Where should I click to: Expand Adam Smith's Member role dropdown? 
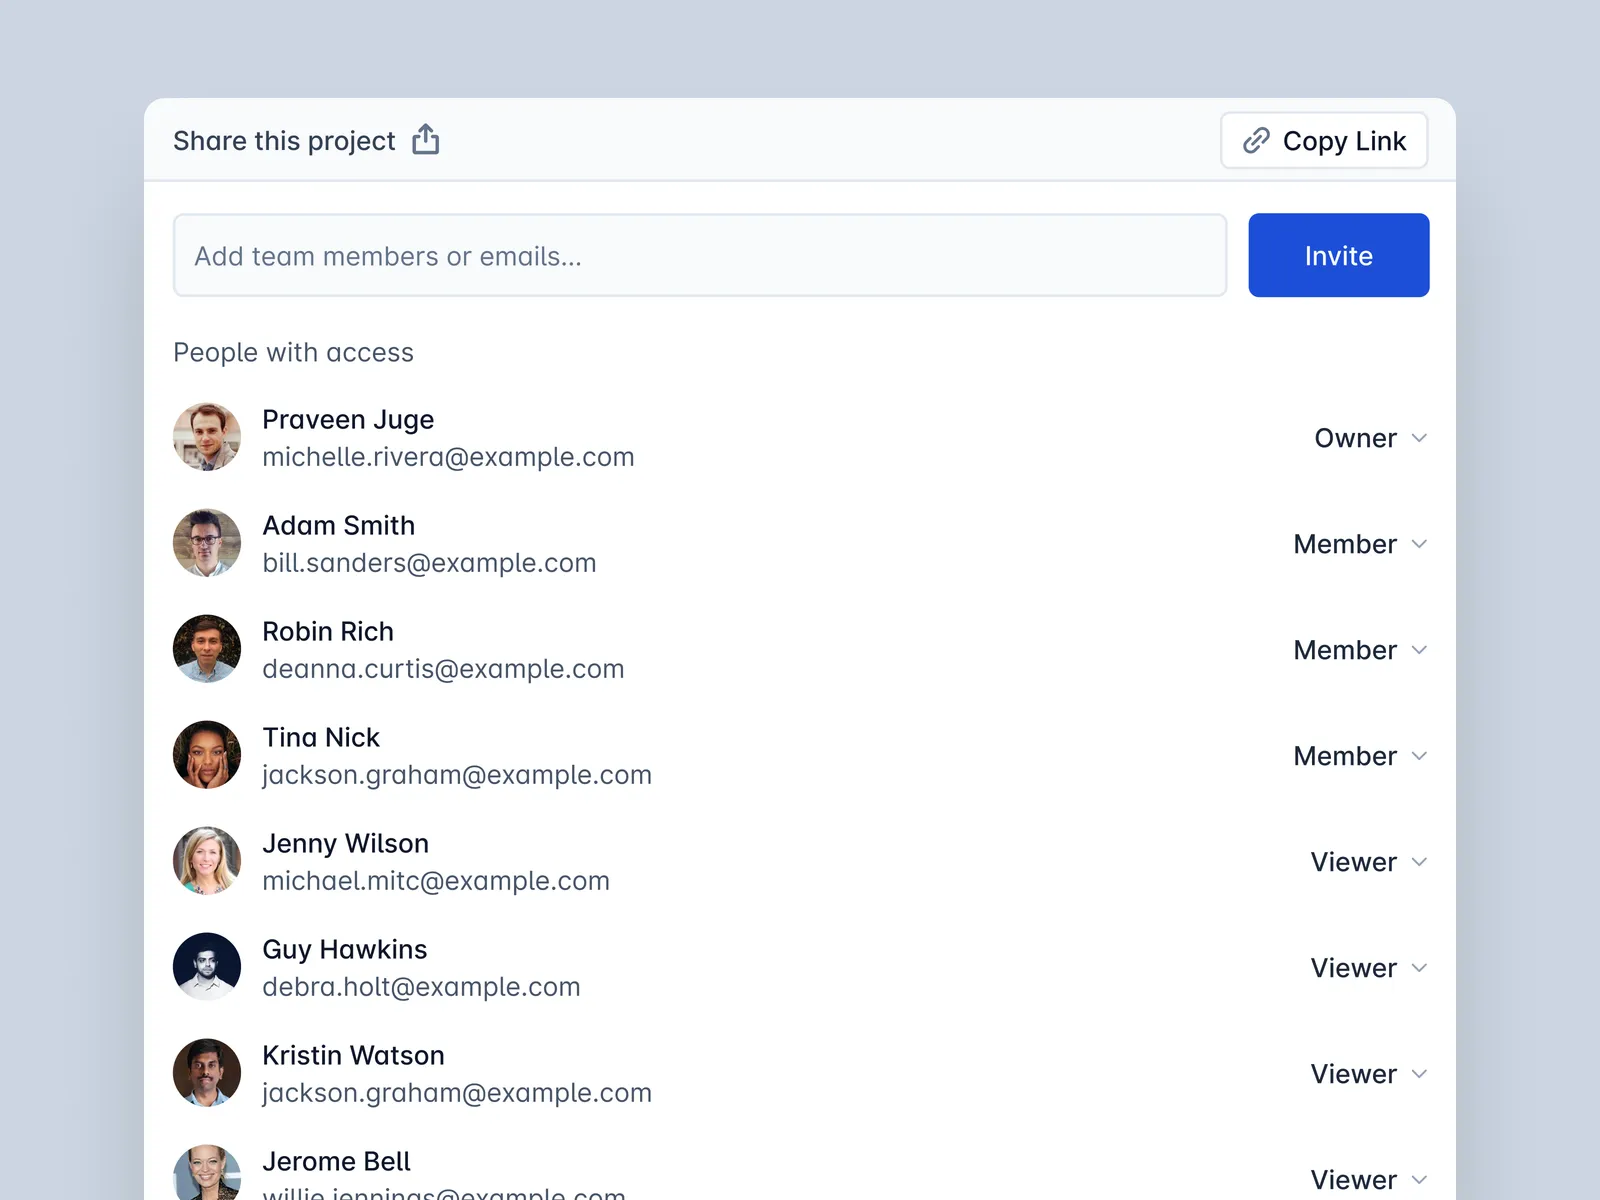coord(1359,544)
